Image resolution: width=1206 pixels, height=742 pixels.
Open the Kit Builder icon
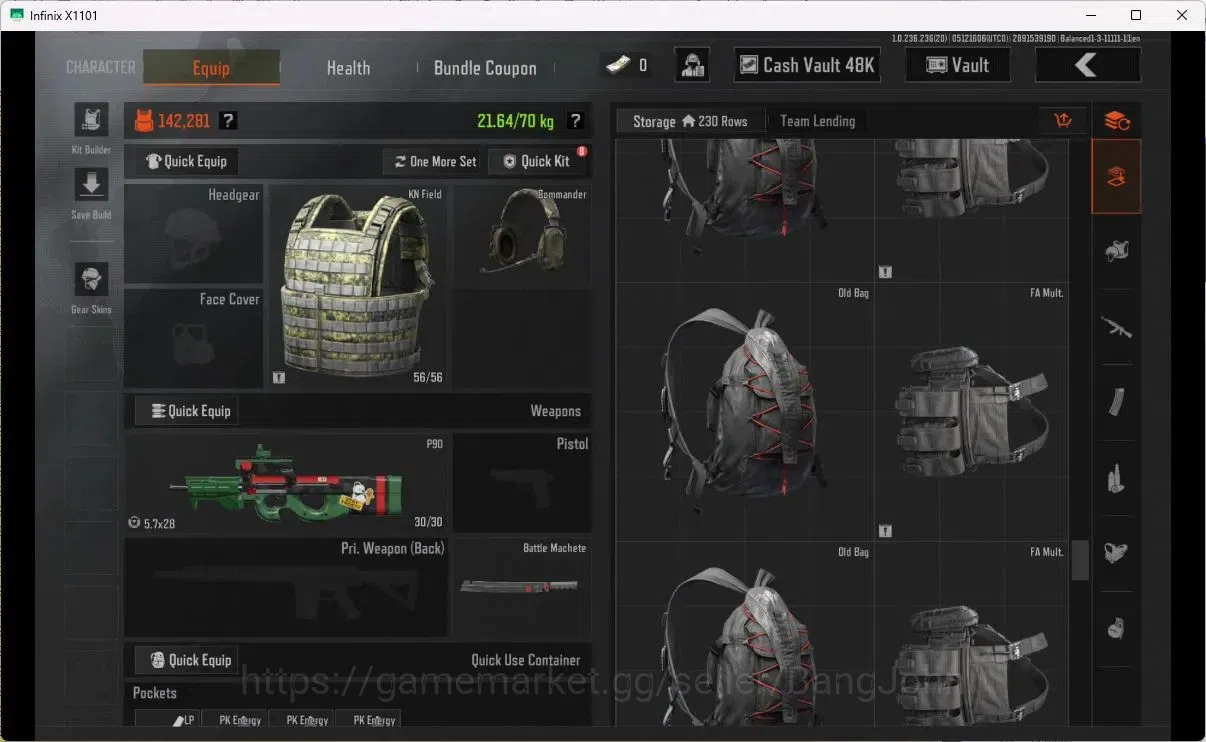[x=91, y=120]
